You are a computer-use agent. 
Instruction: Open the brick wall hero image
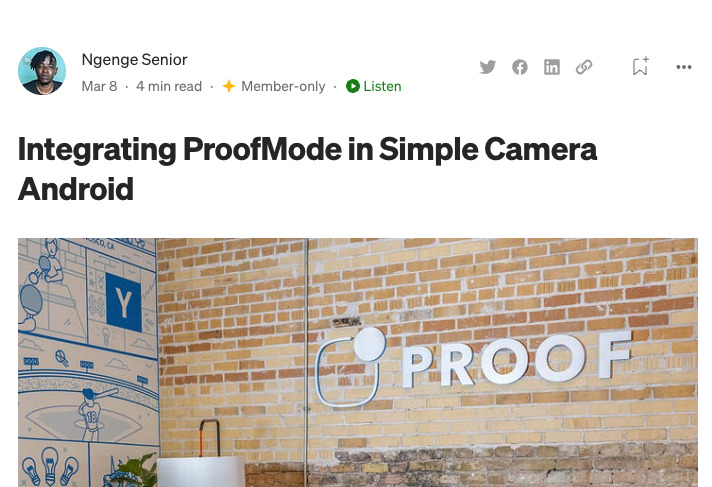(358, 363)
